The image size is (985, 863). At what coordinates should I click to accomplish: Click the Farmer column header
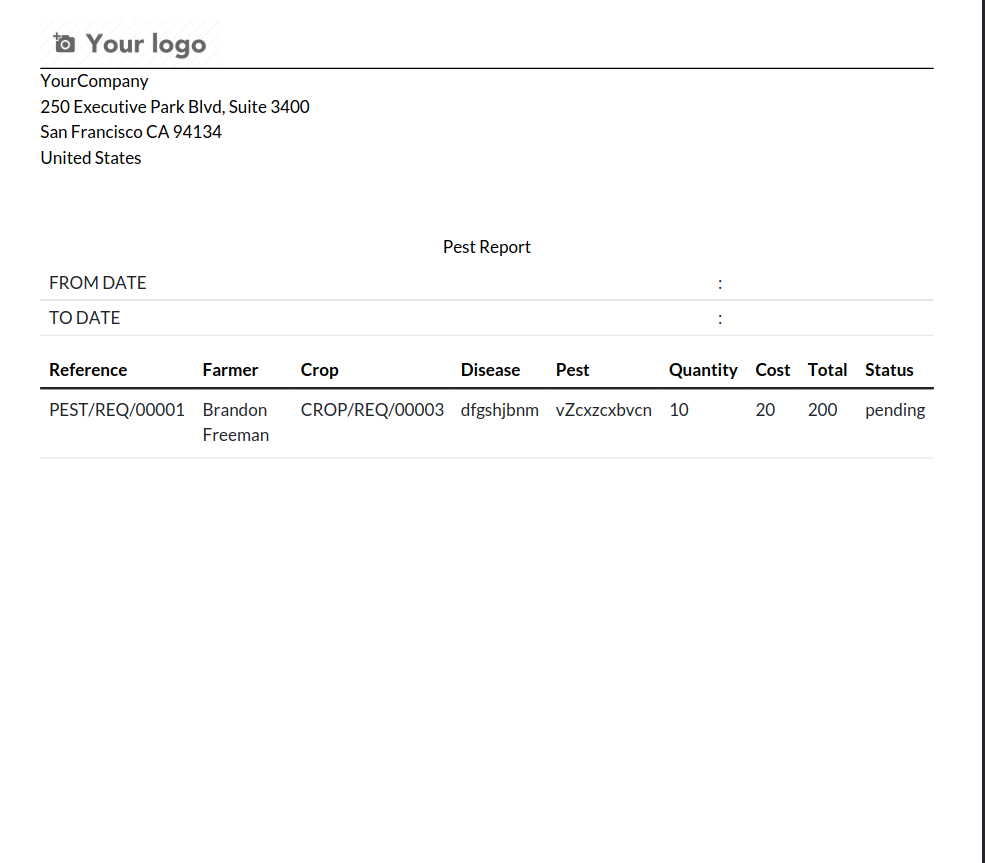coord(230,370)
